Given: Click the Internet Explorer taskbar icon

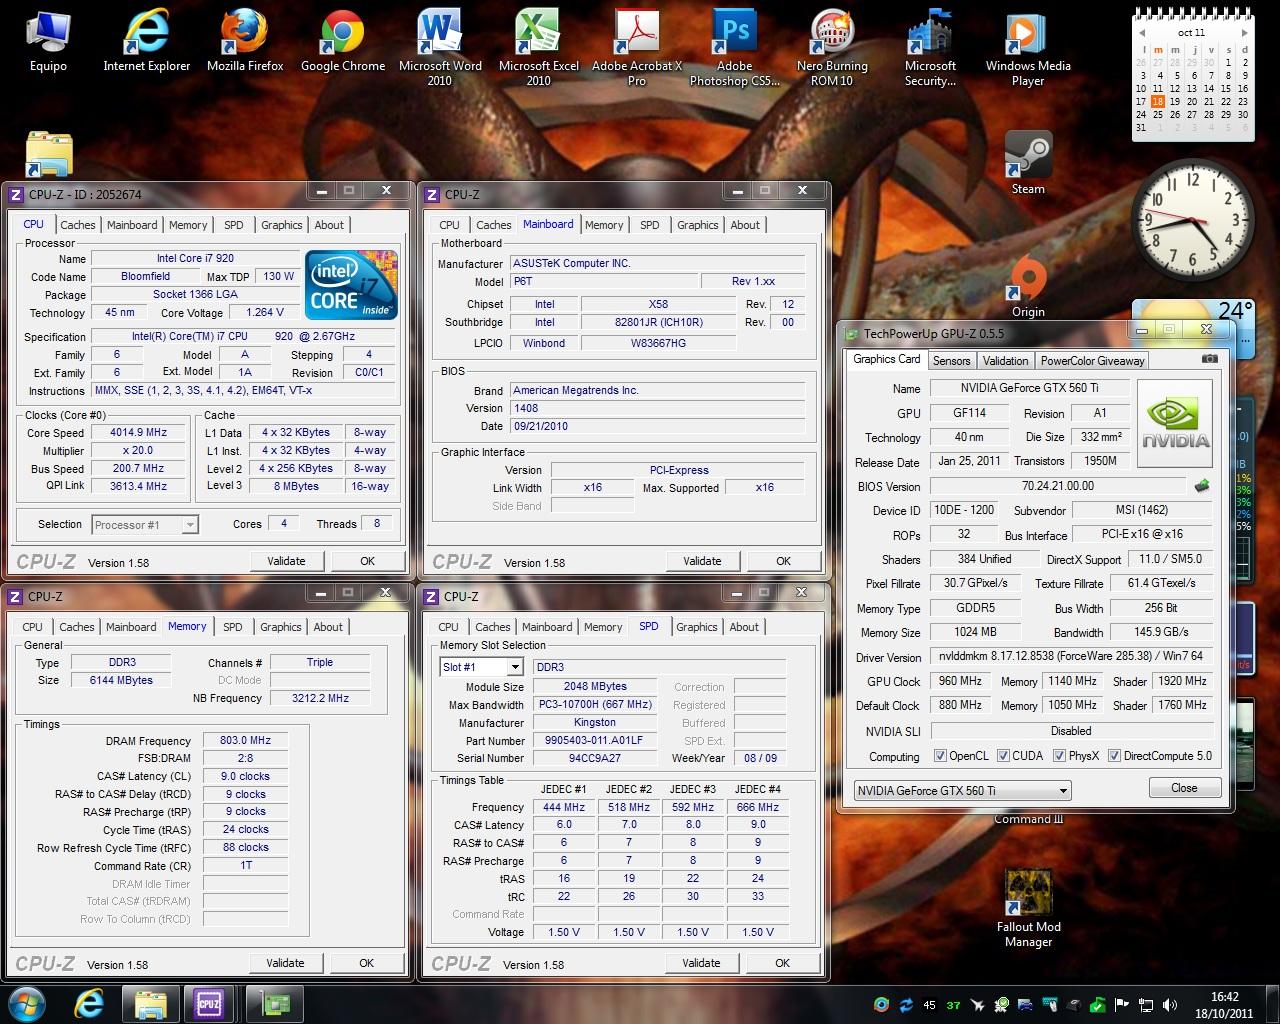Looking at the screenshot, I should tap(90, 1004).
